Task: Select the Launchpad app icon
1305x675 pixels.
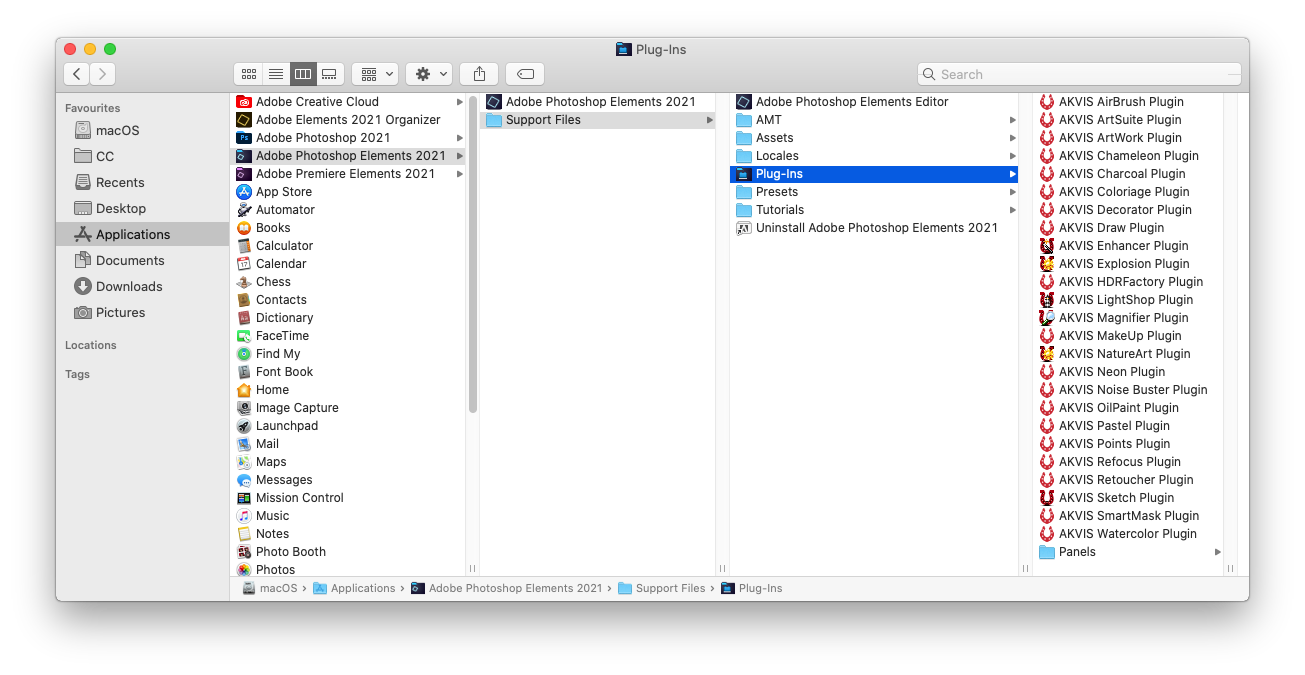Action: coord(244,426)
